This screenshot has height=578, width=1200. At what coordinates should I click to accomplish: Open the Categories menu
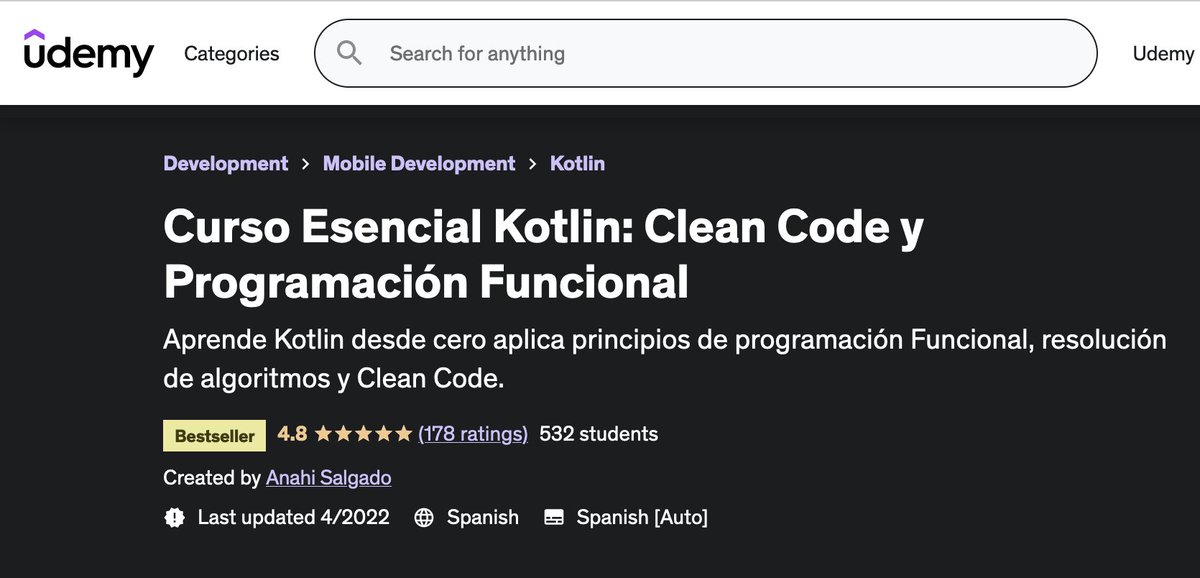click(x=232, y=54)
